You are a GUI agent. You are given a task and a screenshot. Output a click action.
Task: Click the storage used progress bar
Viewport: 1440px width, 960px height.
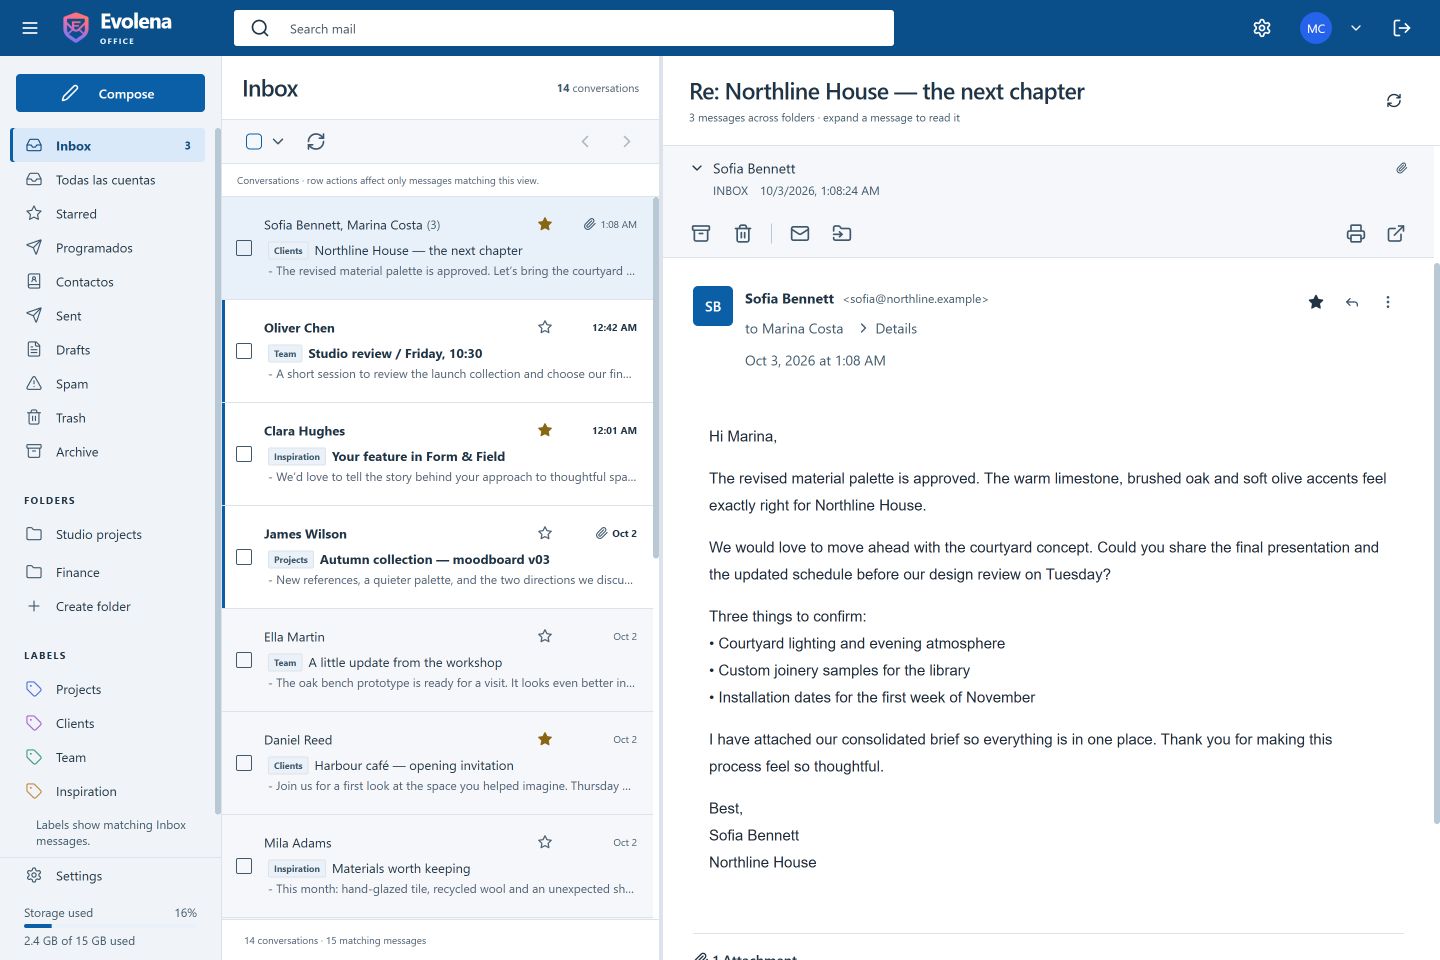(110, 926)
